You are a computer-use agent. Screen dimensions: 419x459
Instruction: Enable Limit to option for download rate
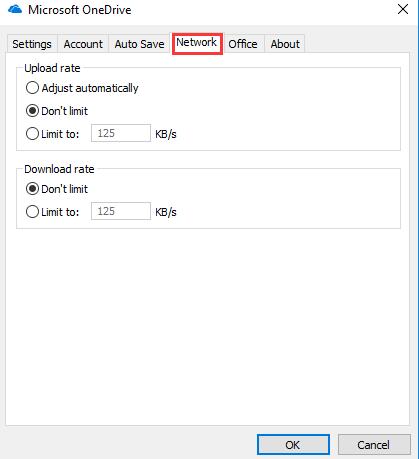coord(52,212)
